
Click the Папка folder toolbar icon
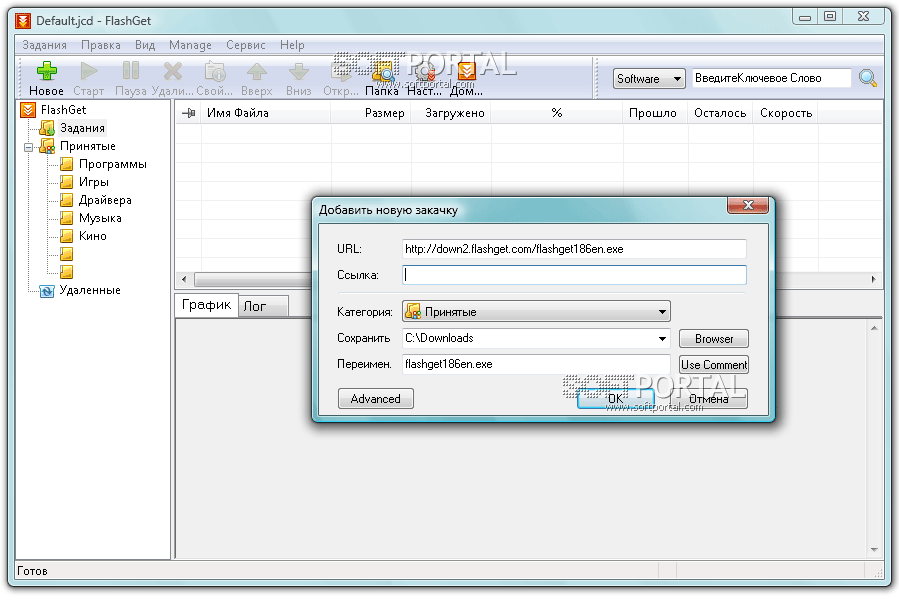[x=382, y=72]
